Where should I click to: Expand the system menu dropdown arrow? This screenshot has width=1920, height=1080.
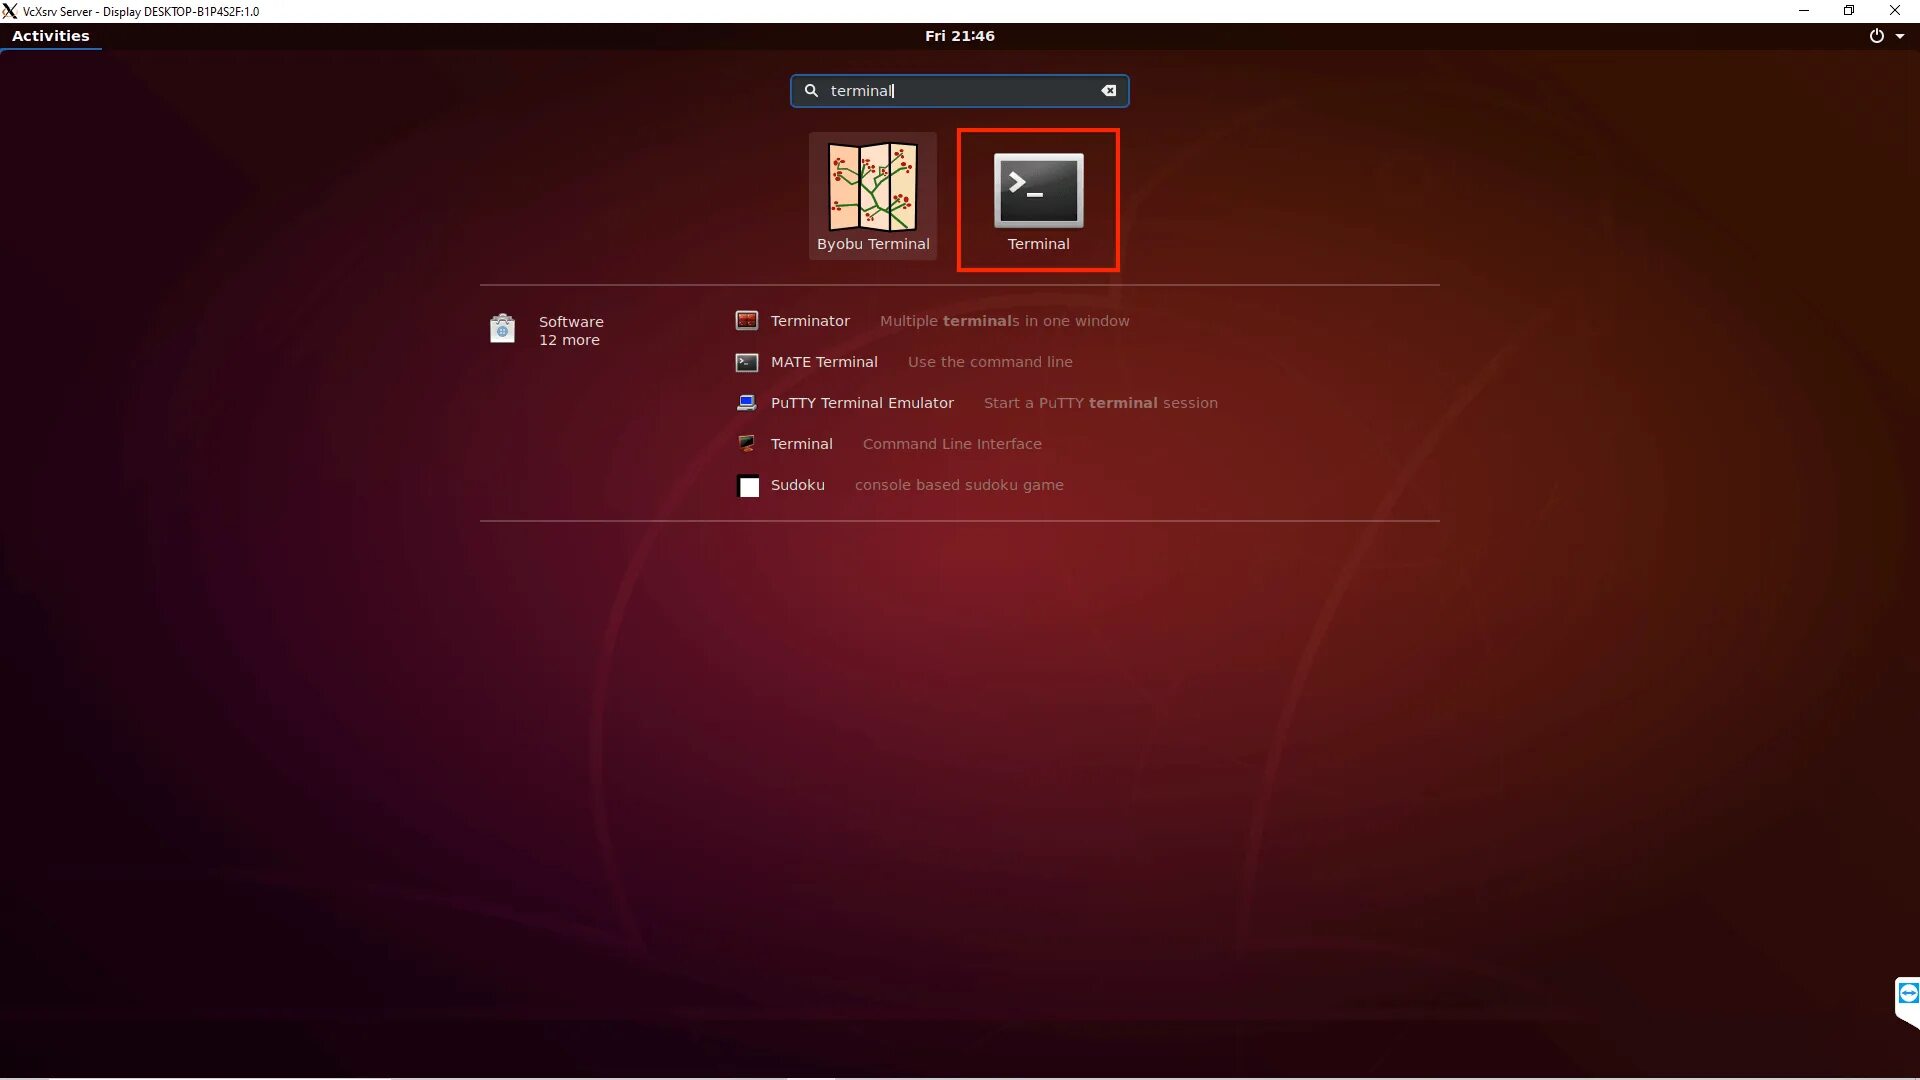click(1900, 36)
